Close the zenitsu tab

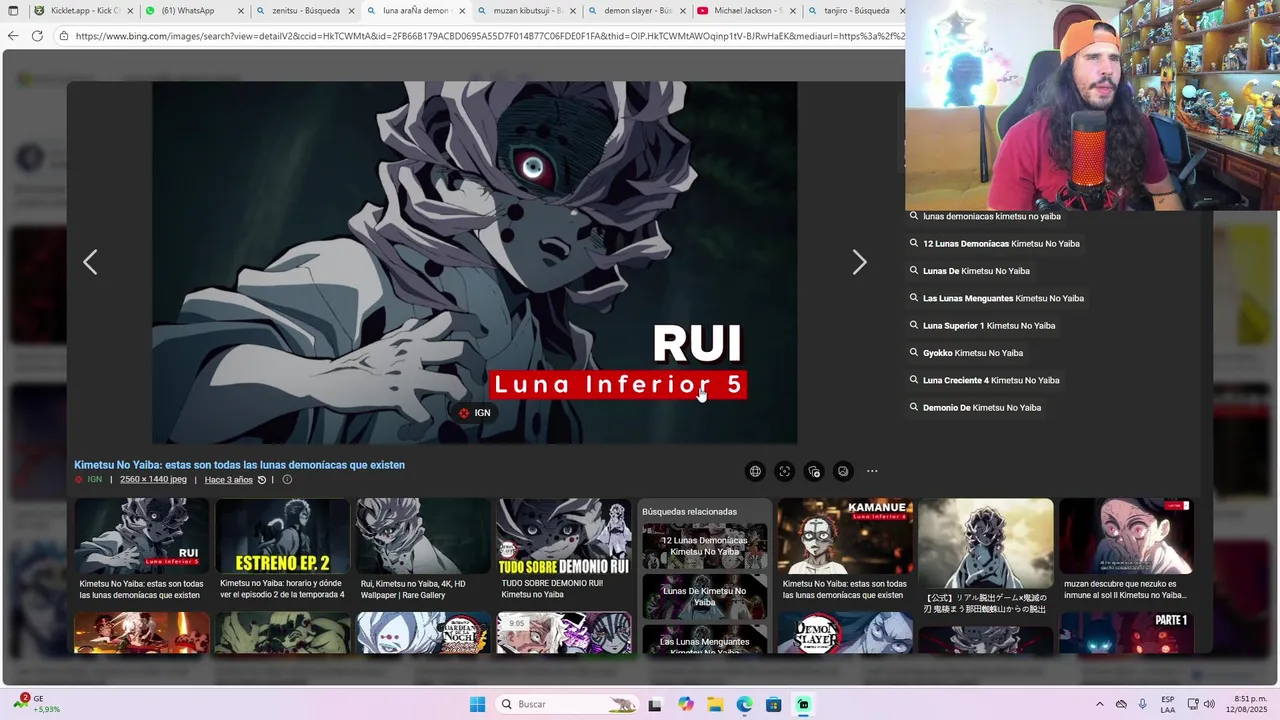click(351, 11)
